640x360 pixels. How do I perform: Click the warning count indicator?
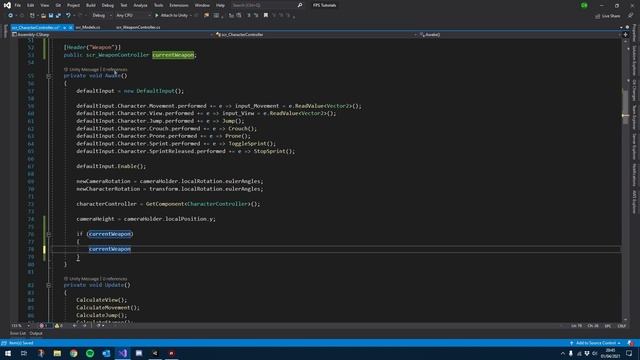59,326
